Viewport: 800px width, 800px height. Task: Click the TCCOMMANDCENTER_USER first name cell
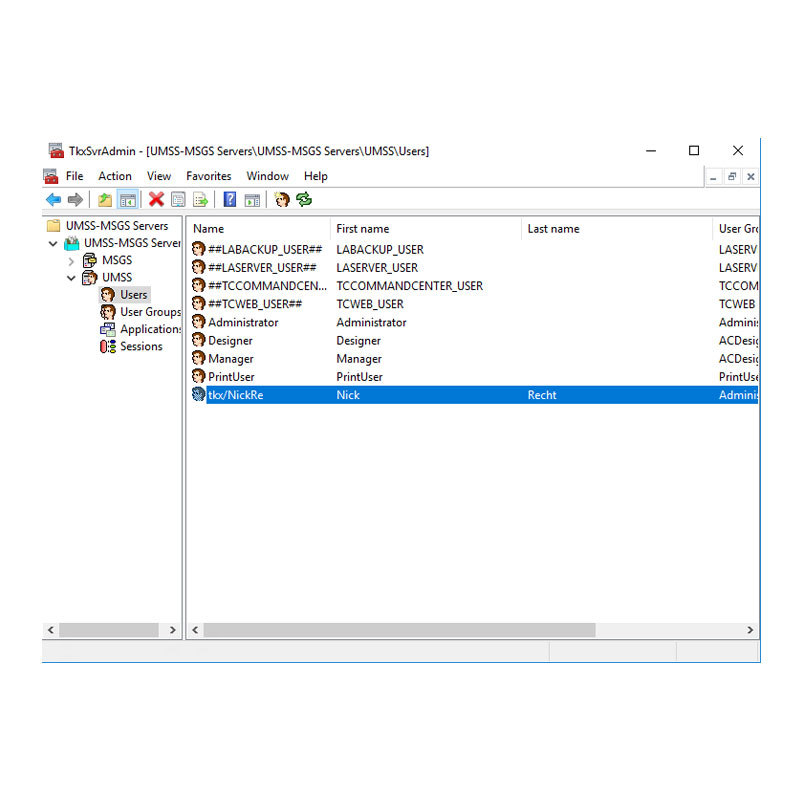tap(409, 285)
